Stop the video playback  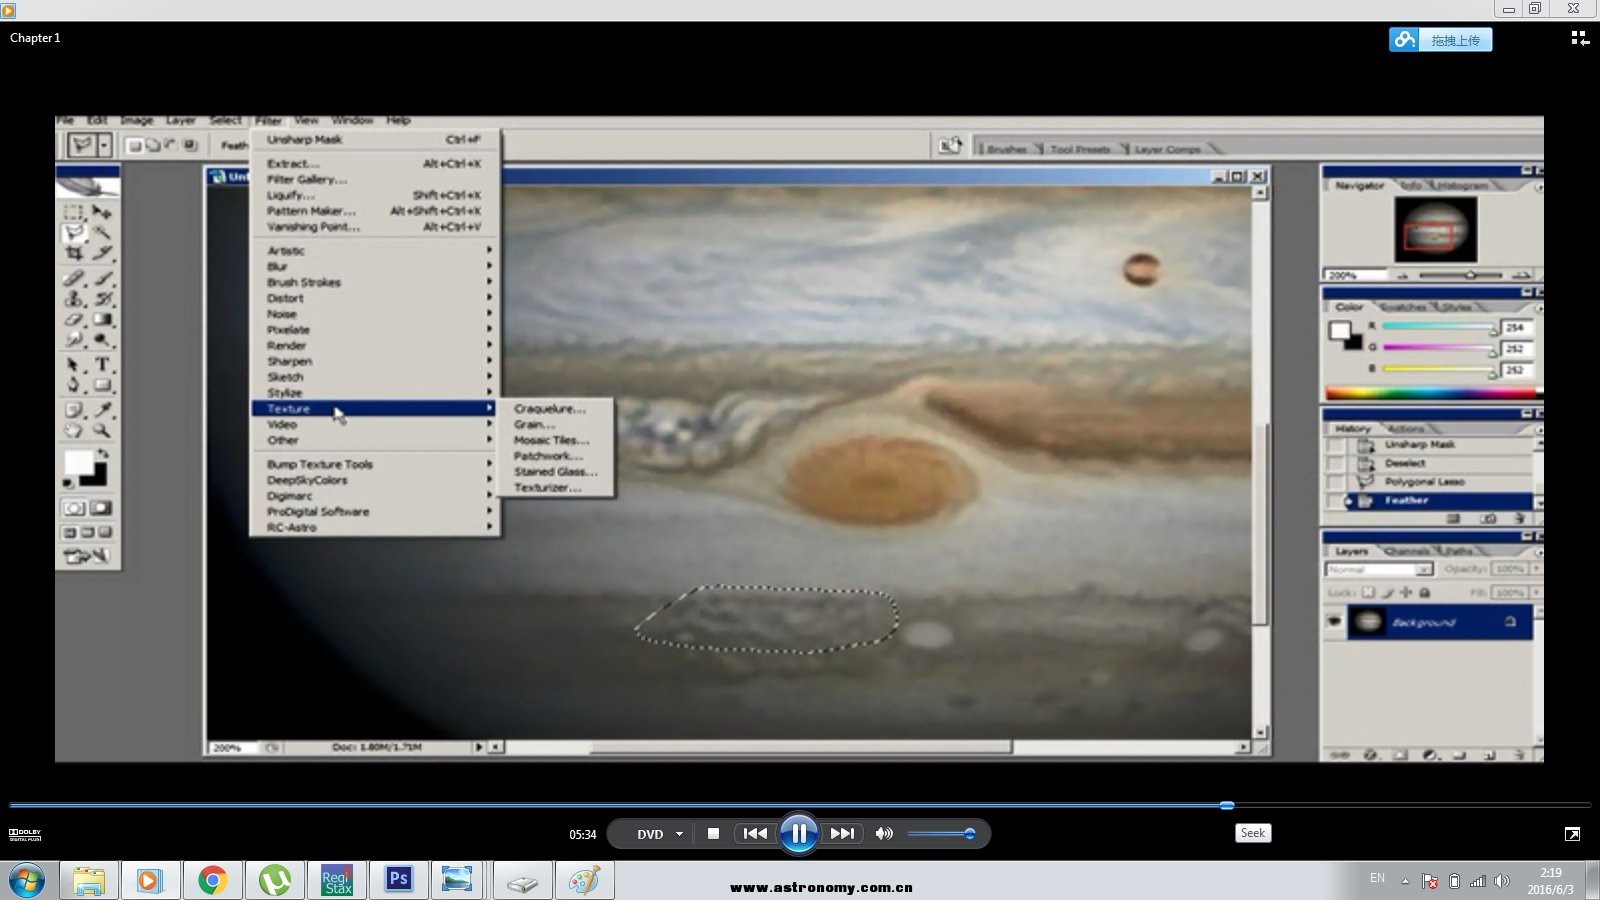[x=713, y=834]
